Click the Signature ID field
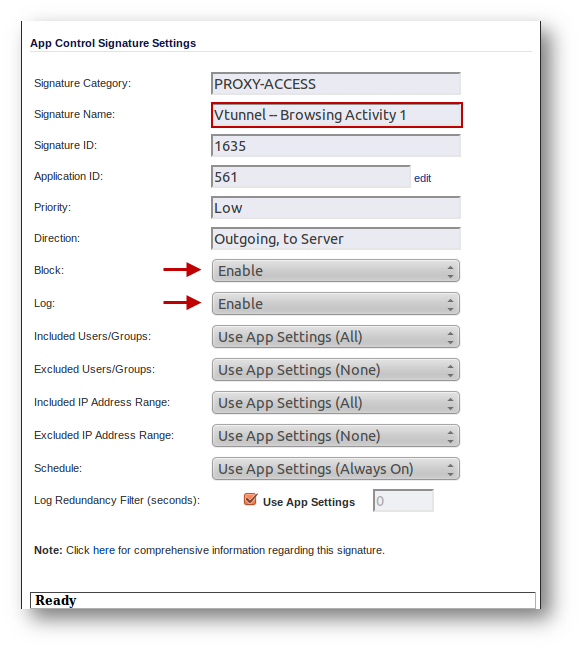583x651 pixels. coord(336,146)
